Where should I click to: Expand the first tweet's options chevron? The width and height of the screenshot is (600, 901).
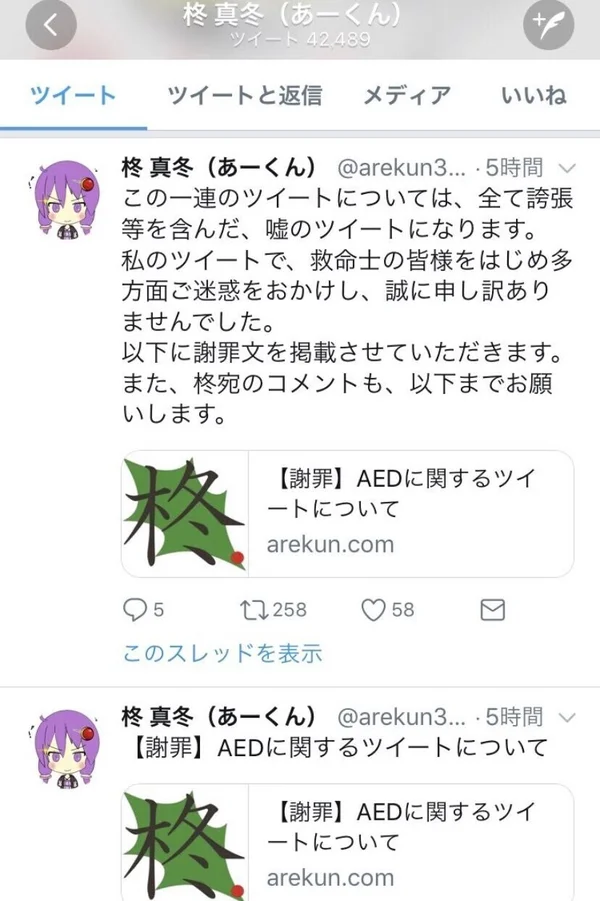point(567,168)
